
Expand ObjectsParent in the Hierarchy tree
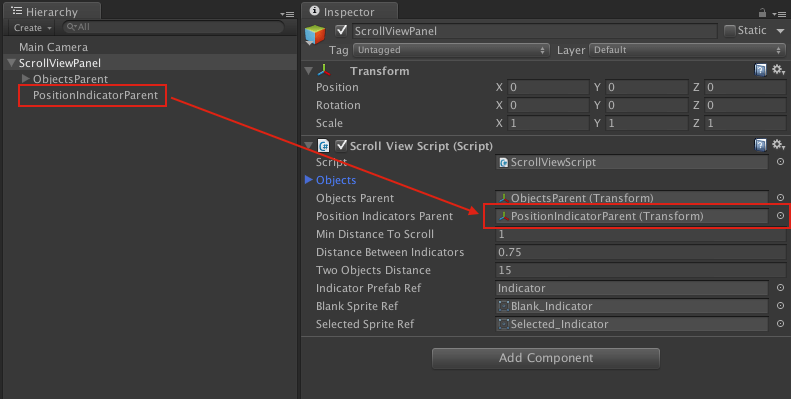tap(25, 78)
